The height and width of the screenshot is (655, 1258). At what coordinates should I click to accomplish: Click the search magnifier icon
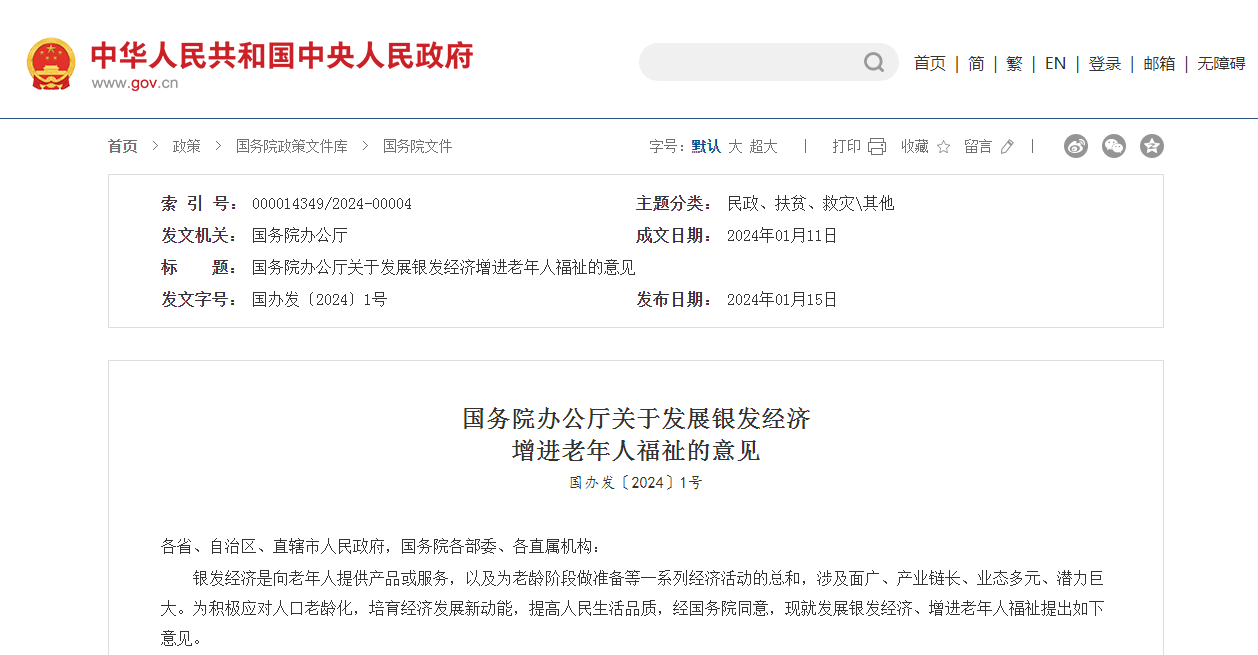point(872,62)
